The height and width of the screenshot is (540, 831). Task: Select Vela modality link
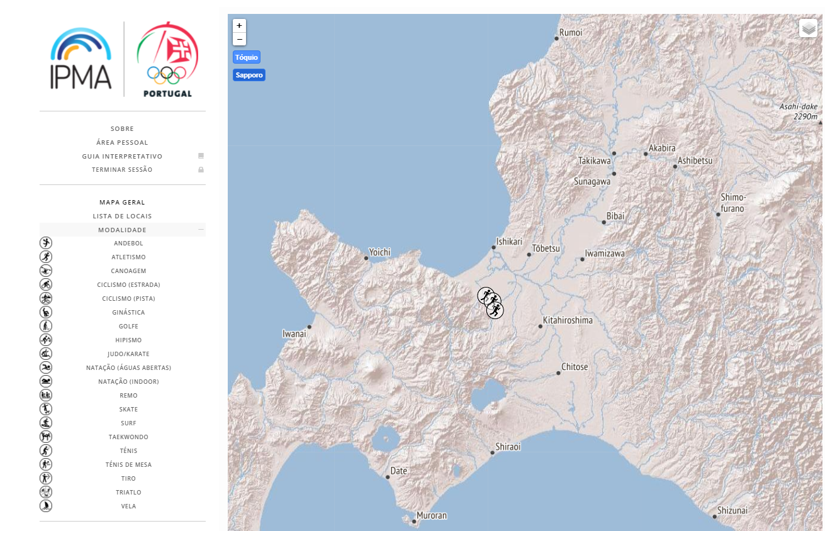[129, 506]
